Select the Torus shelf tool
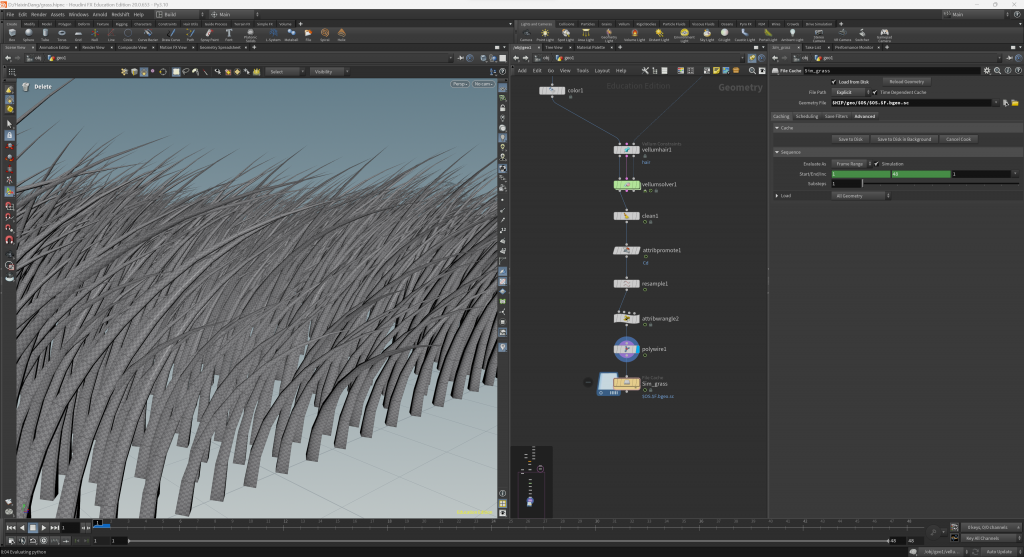Screen dimensions: 1024x557 [x=61, y=35]
